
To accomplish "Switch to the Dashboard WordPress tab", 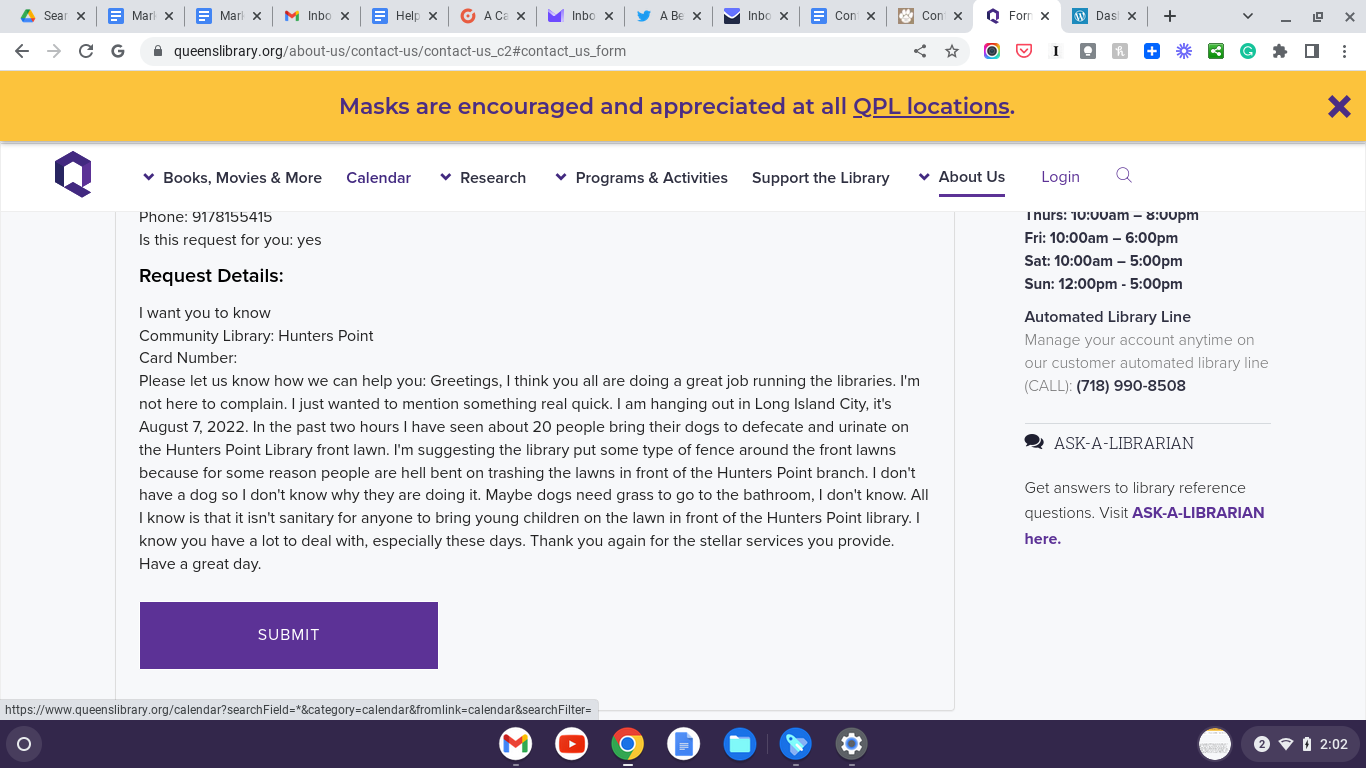I will (x=1102, y=16).
